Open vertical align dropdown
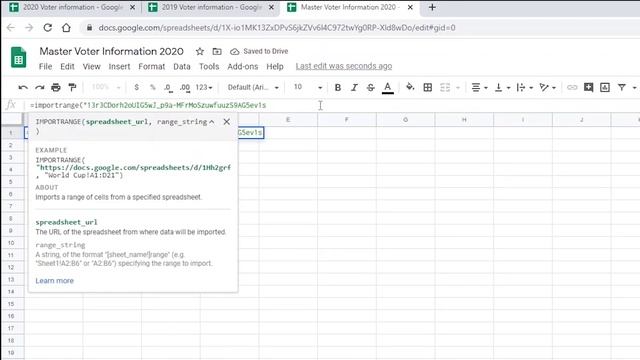Screen dimensions: 640x360 tap(502, 87)
